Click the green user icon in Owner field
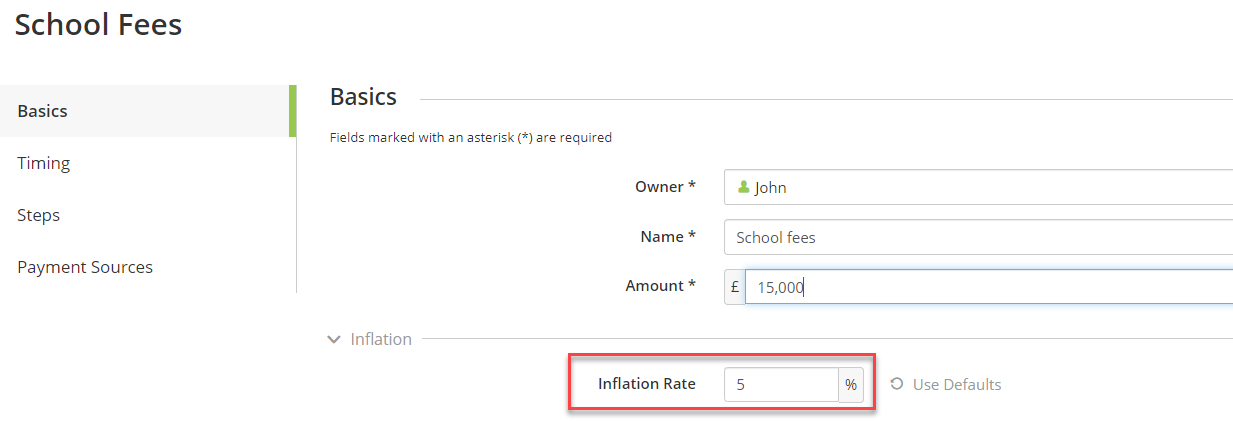Image resolution: width=1233 pixels, height=421 pixels. pos(743,187)
